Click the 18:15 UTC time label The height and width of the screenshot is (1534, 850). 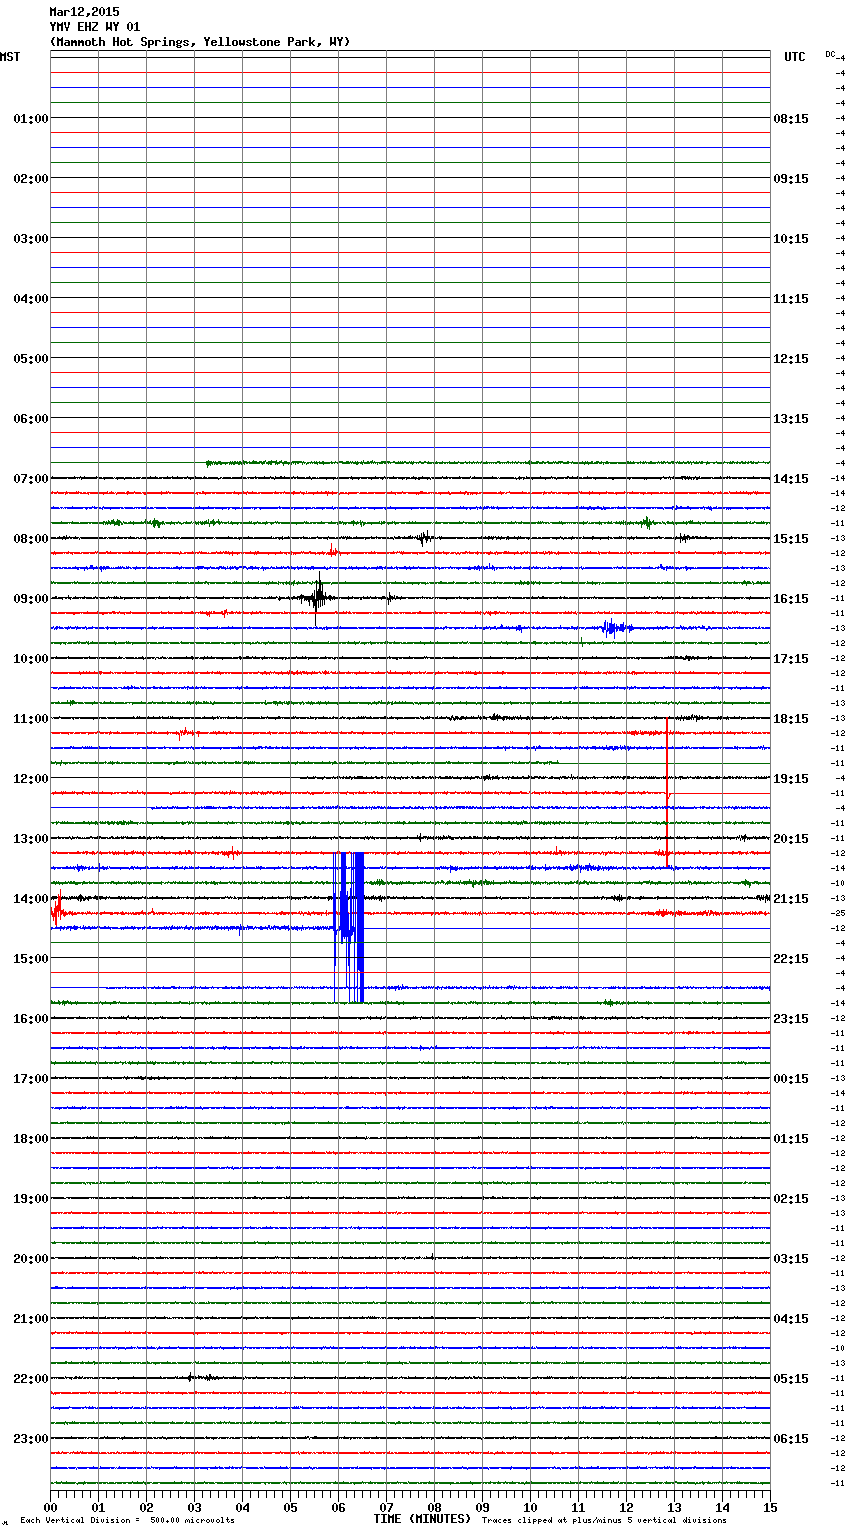pyautogui.click(x=791, y=719)
